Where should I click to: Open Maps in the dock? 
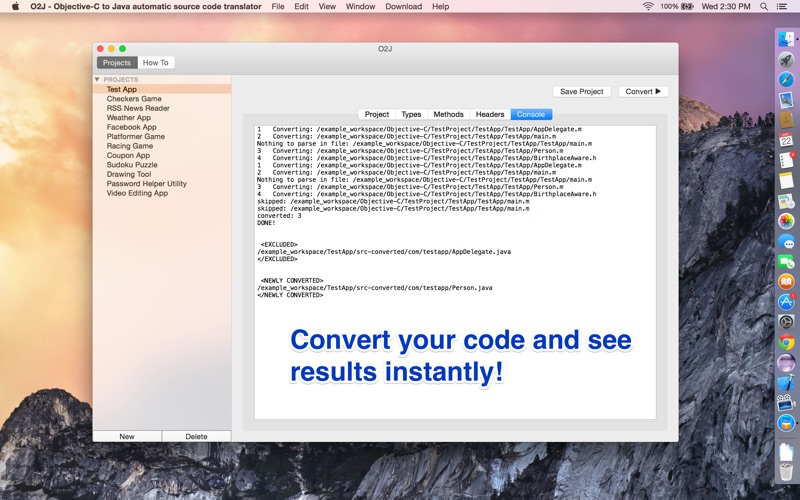786,201
